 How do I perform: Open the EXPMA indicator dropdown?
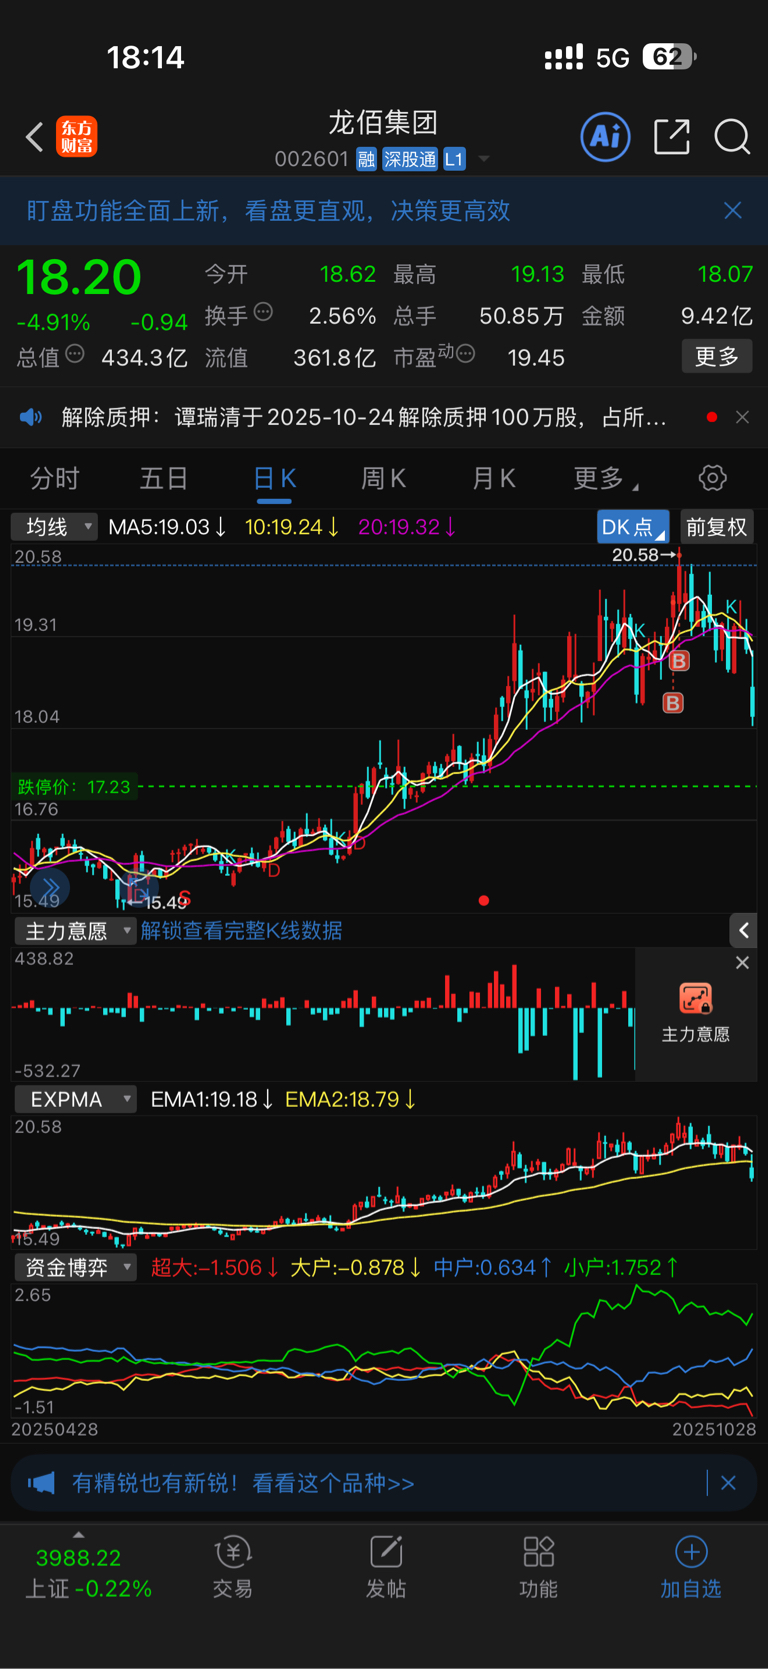coord(75,1099)
